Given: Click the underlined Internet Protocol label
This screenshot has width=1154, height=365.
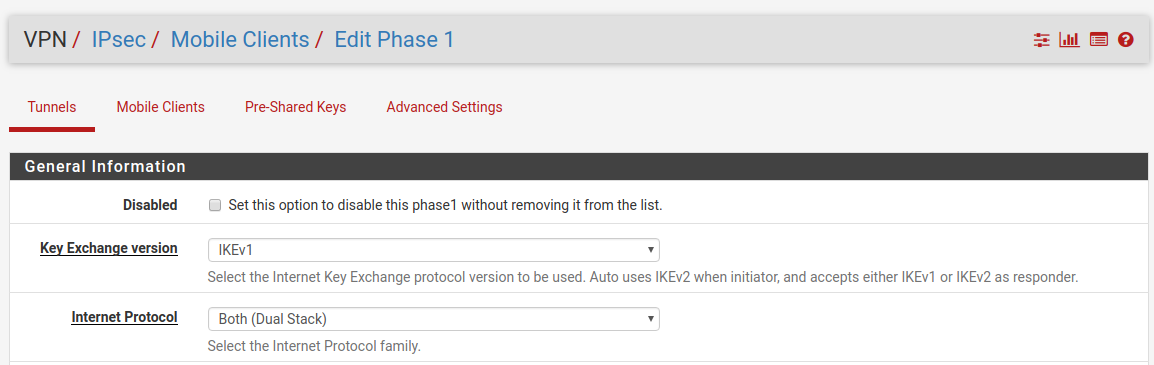Looking at the screenshot, I should pyautogui.click(x=124, y=317).
